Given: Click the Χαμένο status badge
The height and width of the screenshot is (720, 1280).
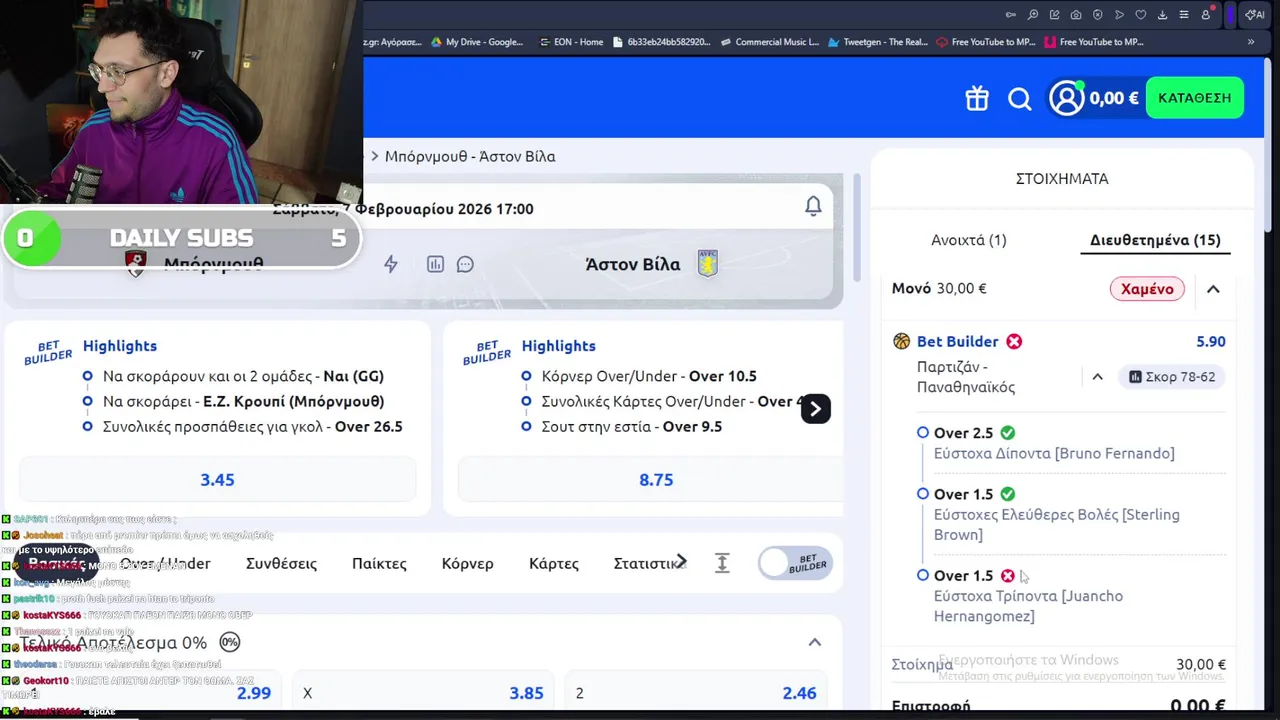Looking at the screenshot, I should point(1147,289).
